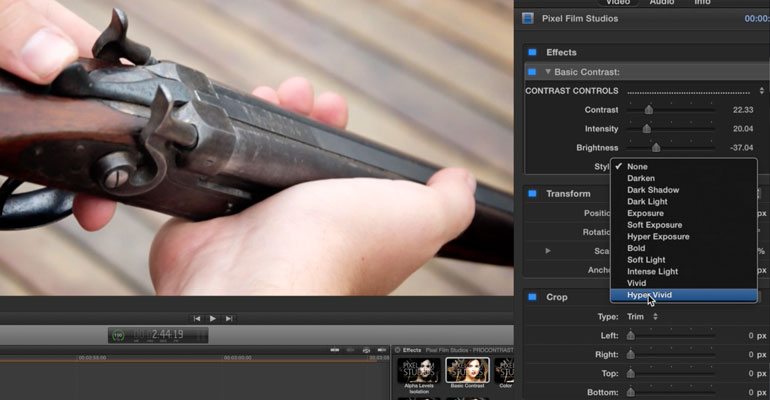Click the background tasks 100% indicator

(x=118, y=335)
